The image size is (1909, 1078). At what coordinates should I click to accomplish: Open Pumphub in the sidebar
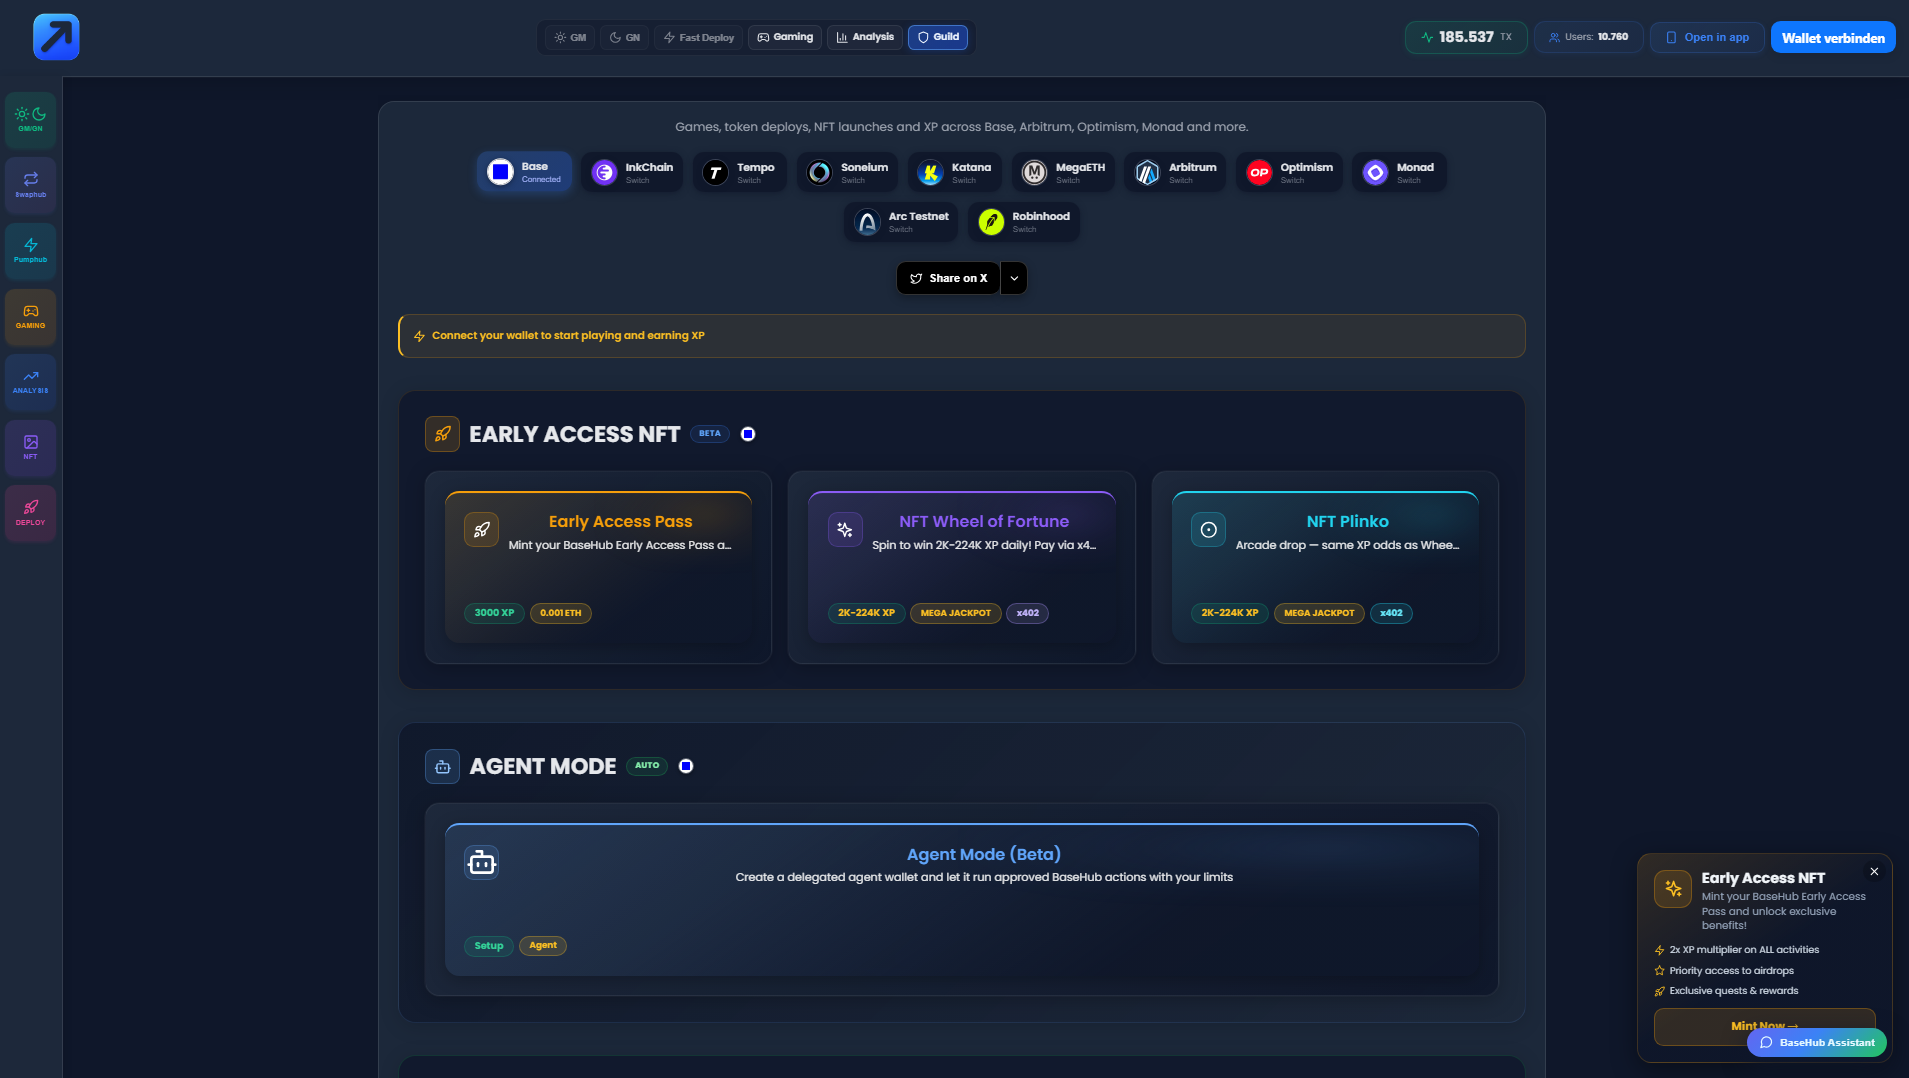point(30,251)
